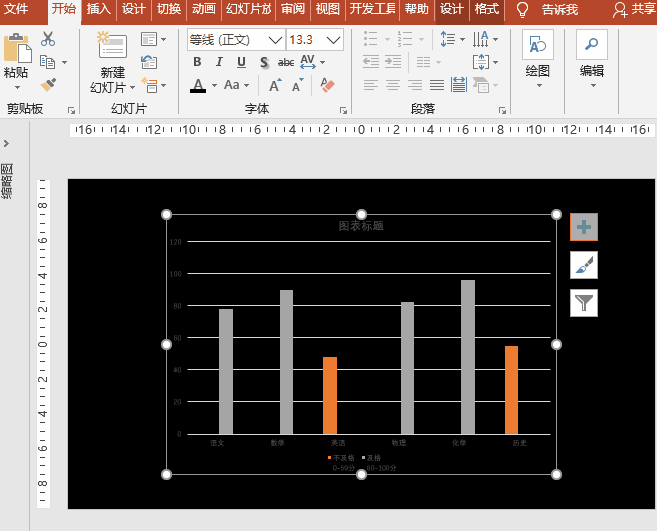Toggle Bold formatting
This screenshot has width=657, height=531.
tap(197, 62)
